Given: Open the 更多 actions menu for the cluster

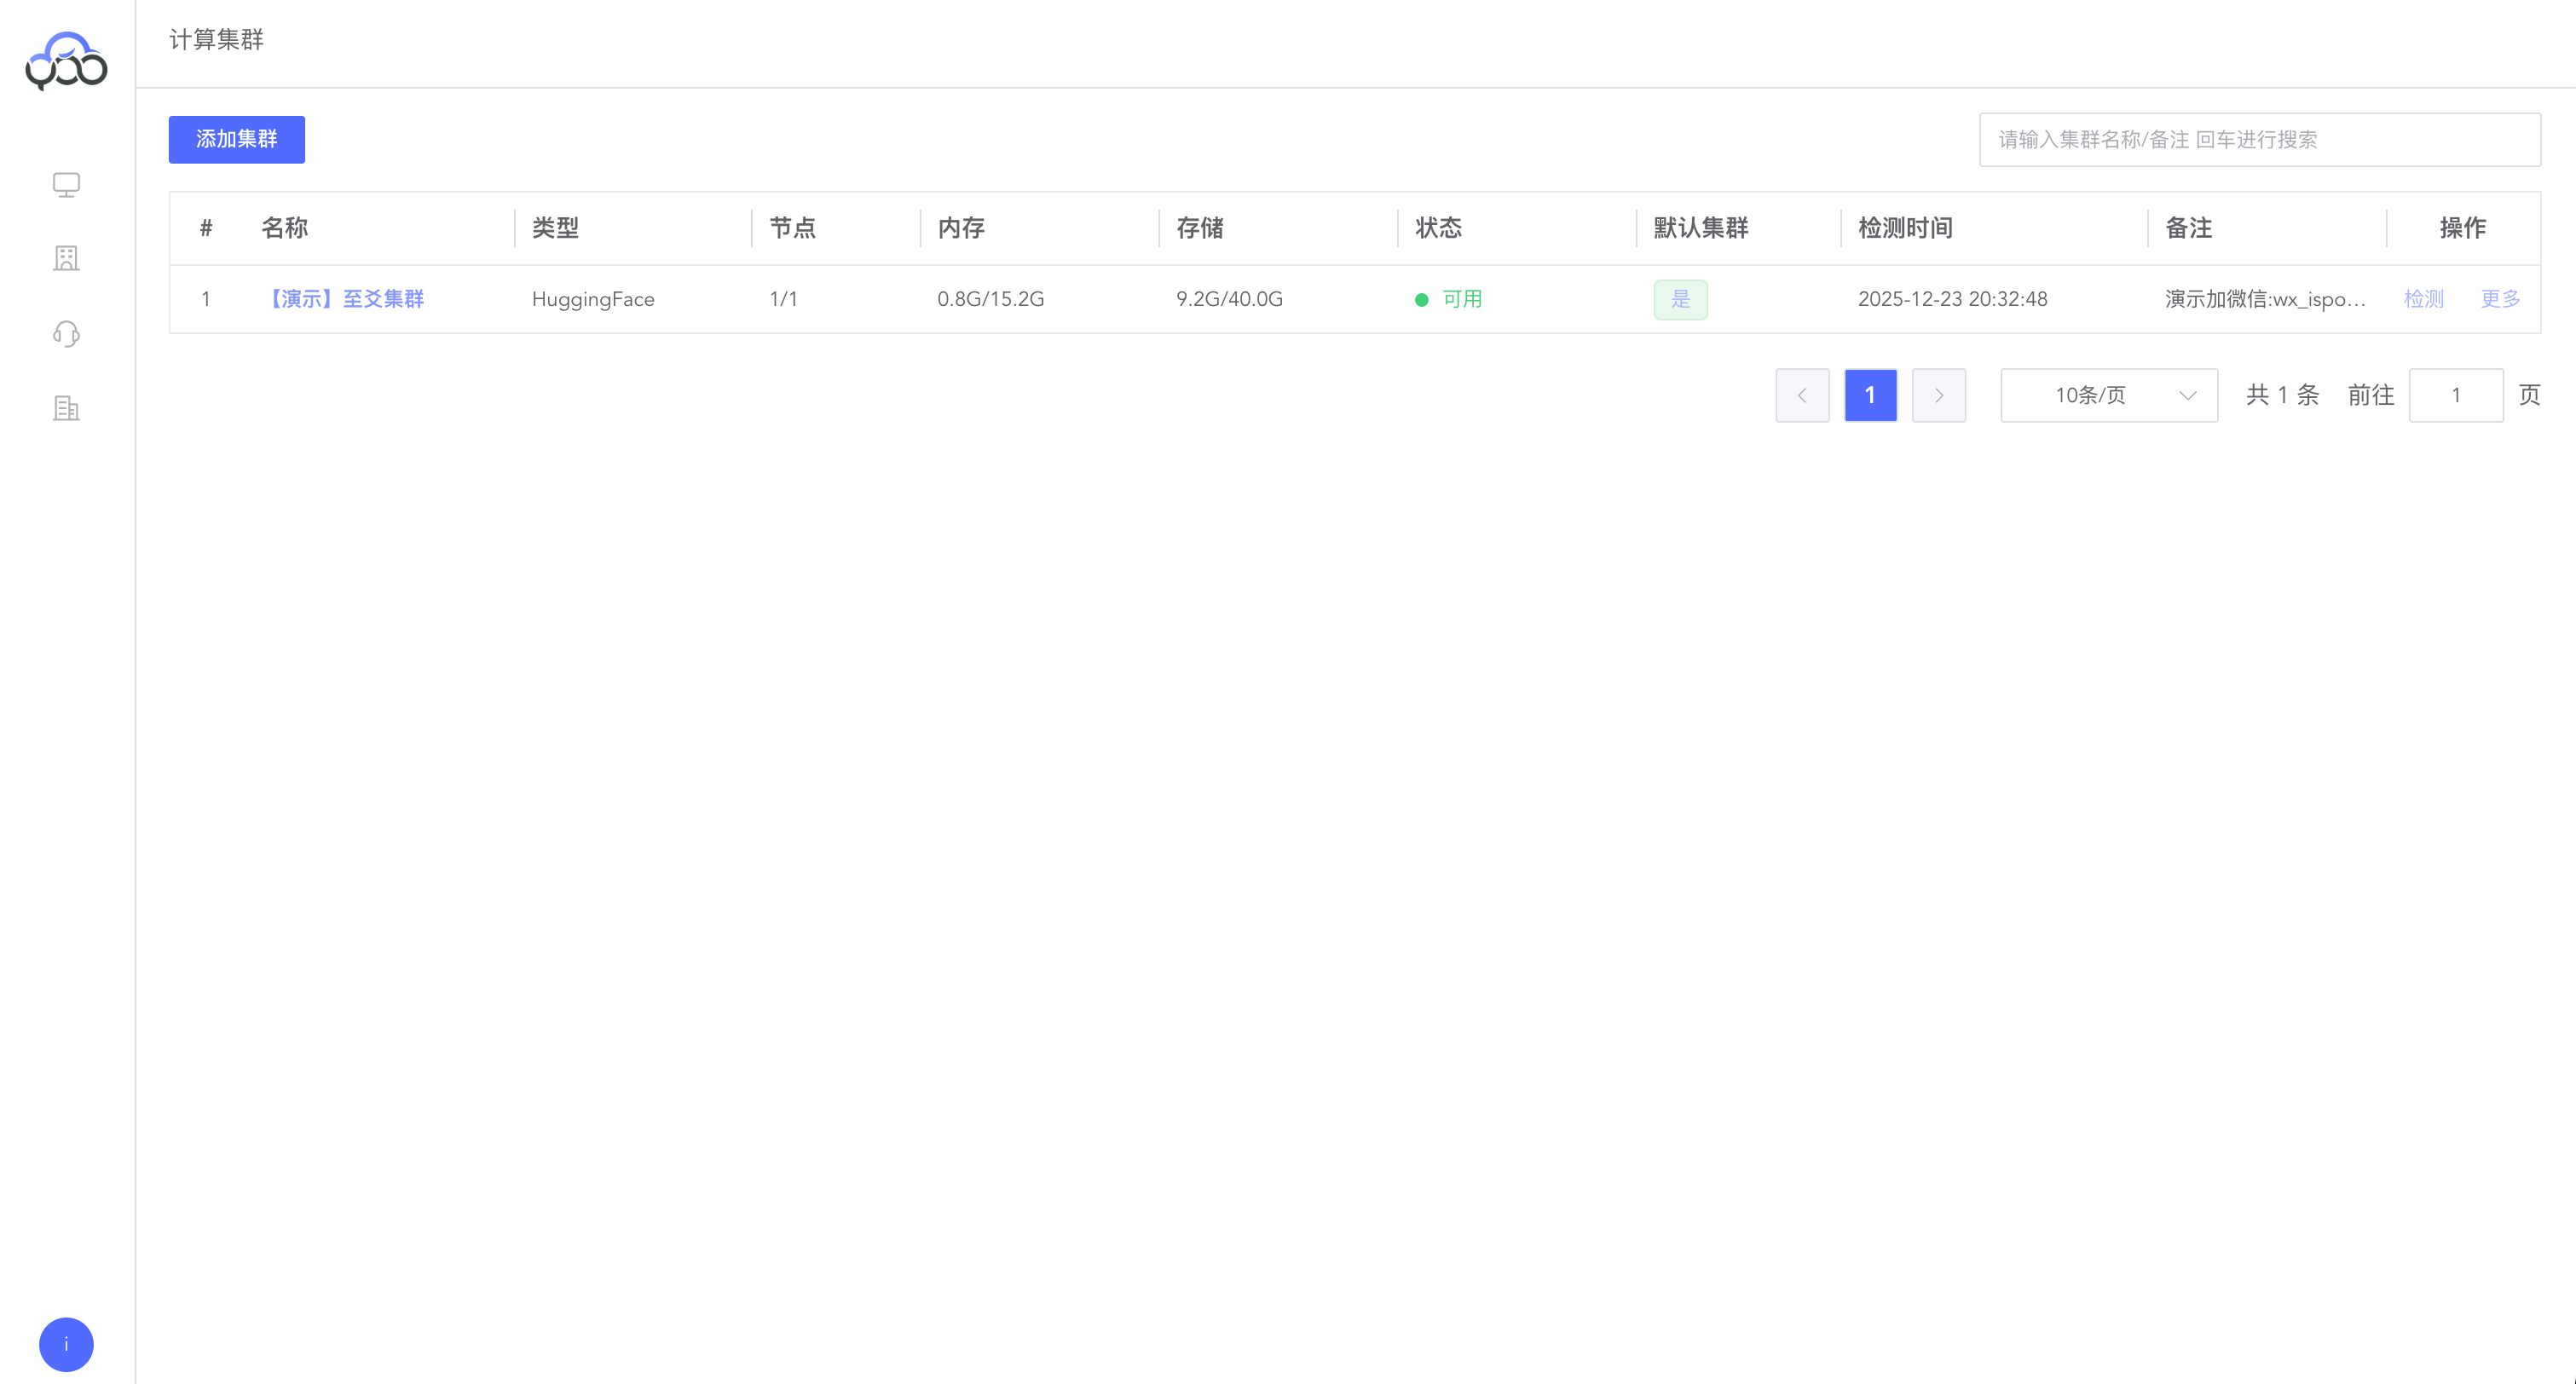Looking at the screenshot, I should (x=2499, y=299).
